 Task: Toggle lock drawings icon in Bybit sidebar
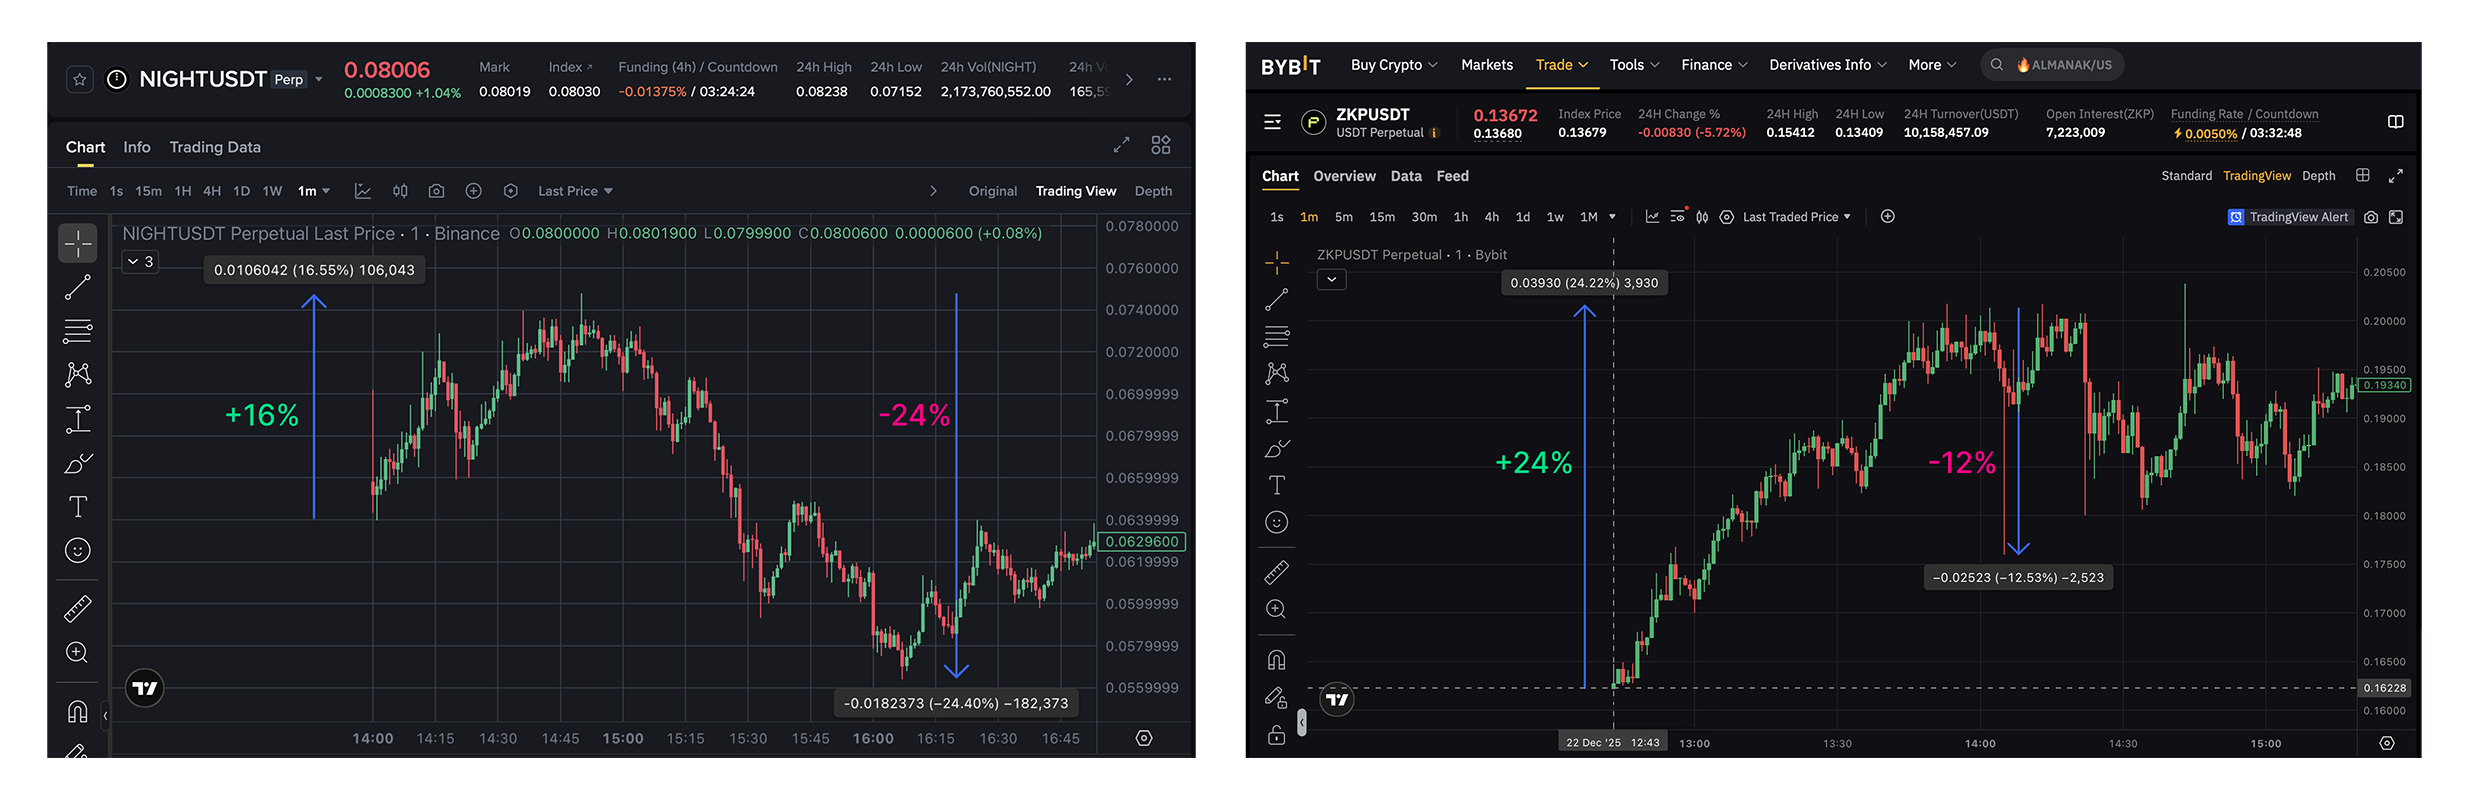(1277, 735)
